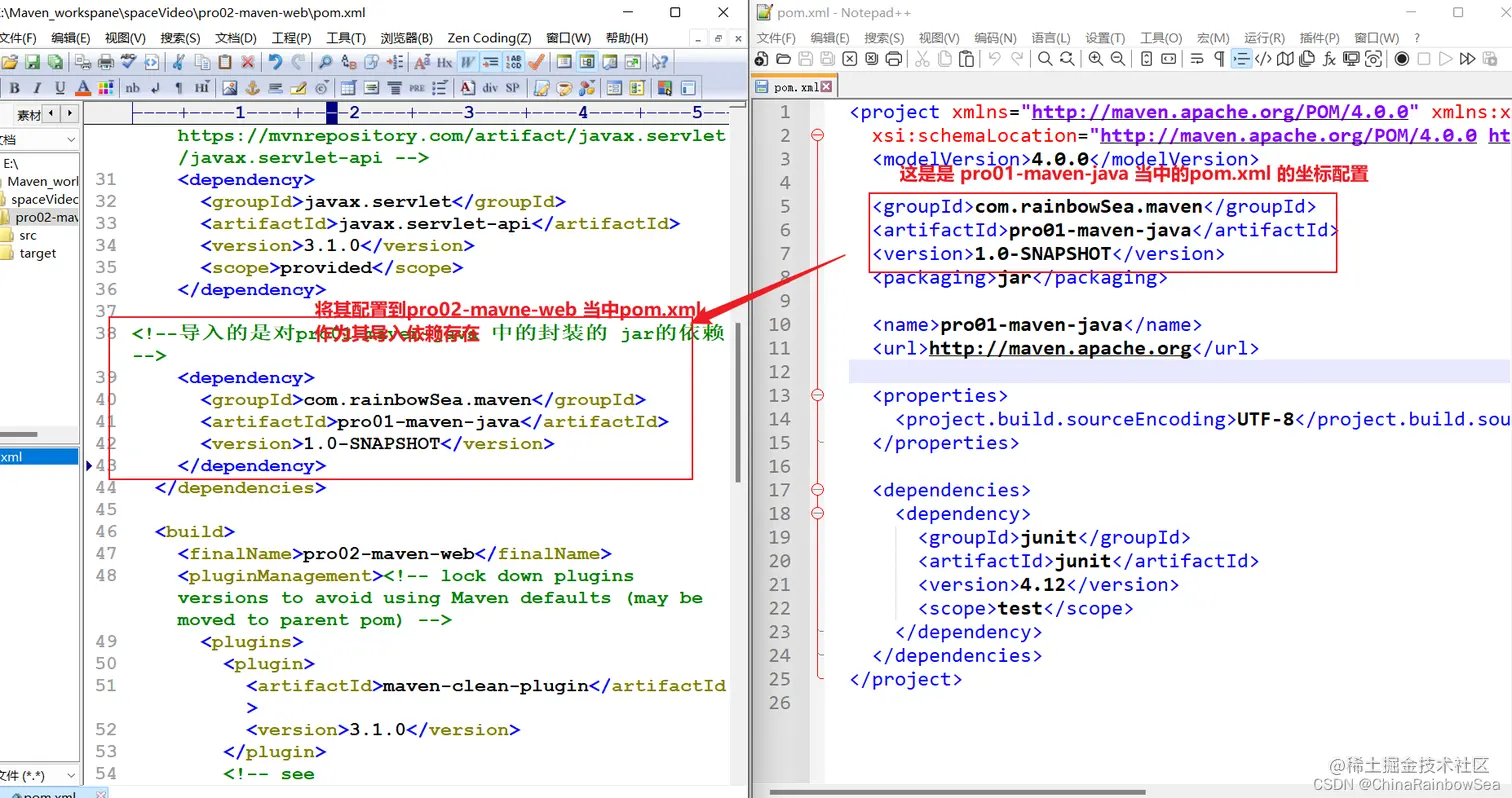Collapse the dependency fold marker in Notepad++
The width and height of the screenshot is (1512, 798).
pos(817,514)
